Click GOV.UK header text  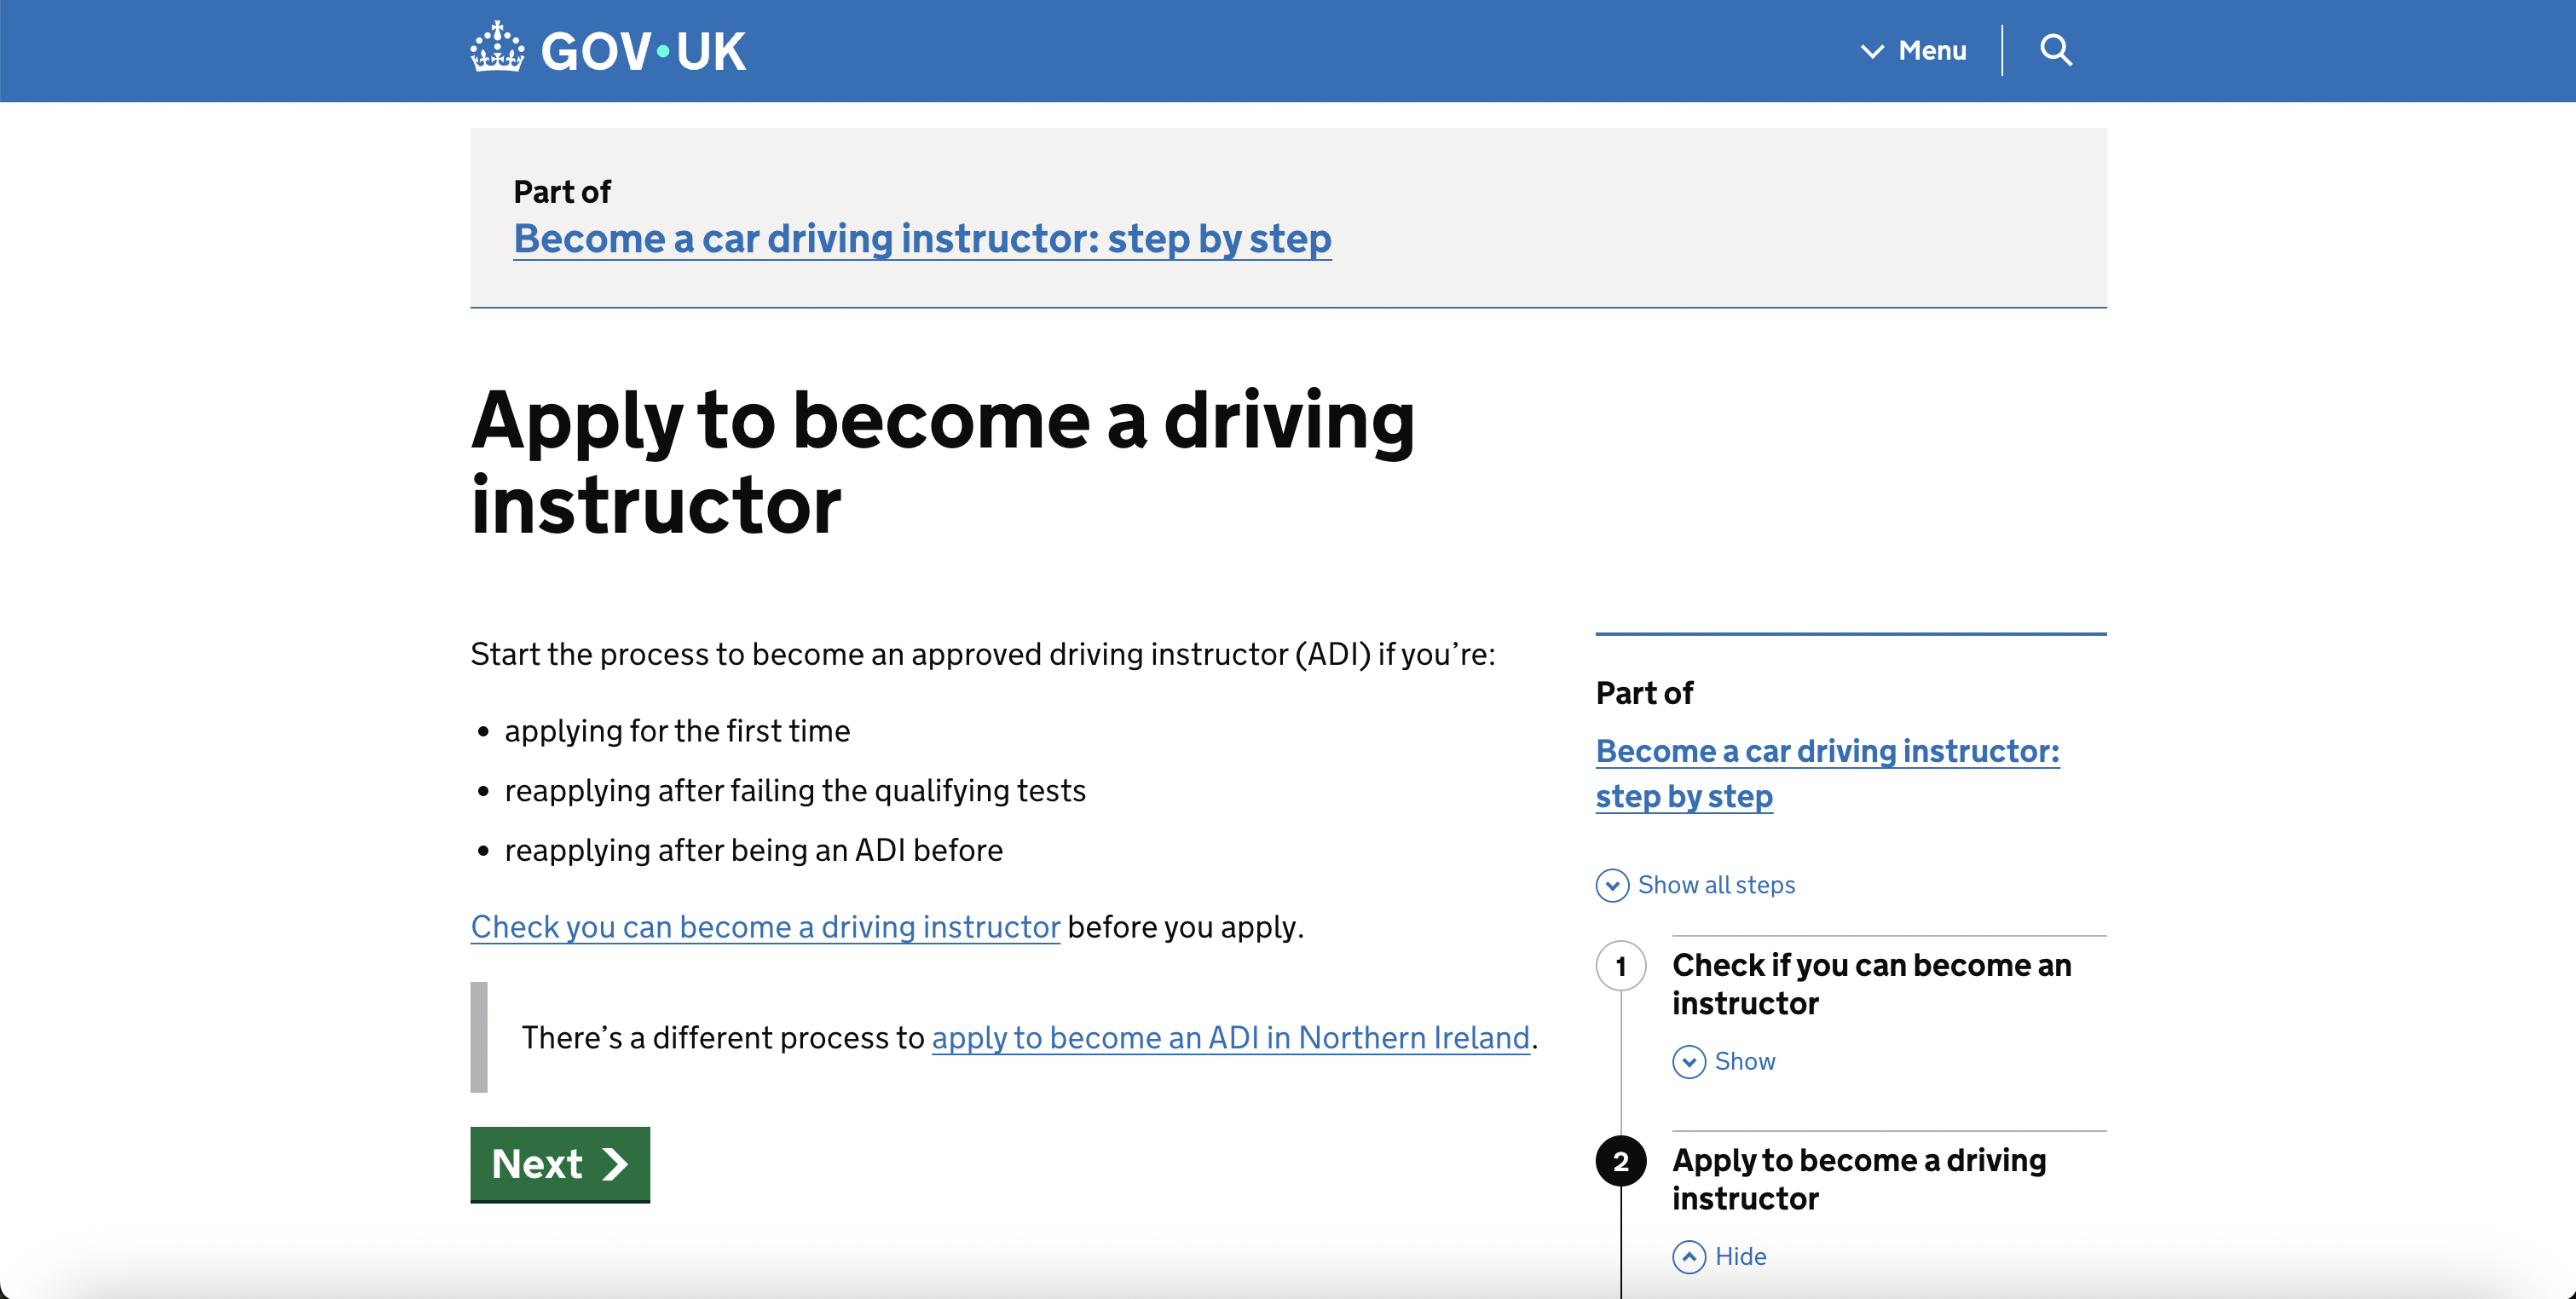coord(643,51)
